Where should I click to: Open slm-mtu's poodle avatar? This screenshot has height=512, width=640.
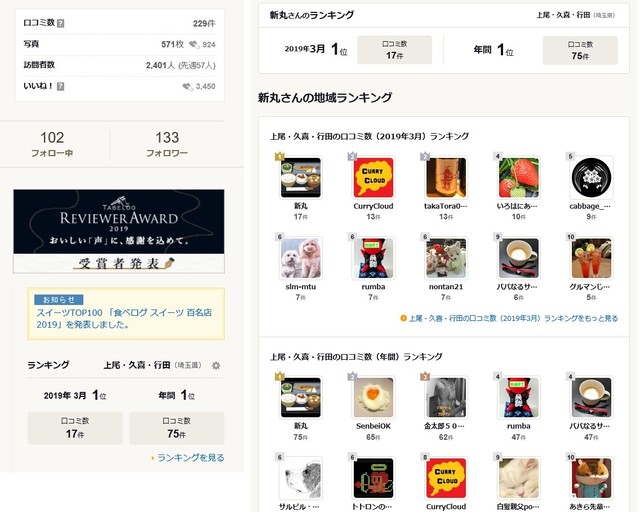click(x=300, y=258)
